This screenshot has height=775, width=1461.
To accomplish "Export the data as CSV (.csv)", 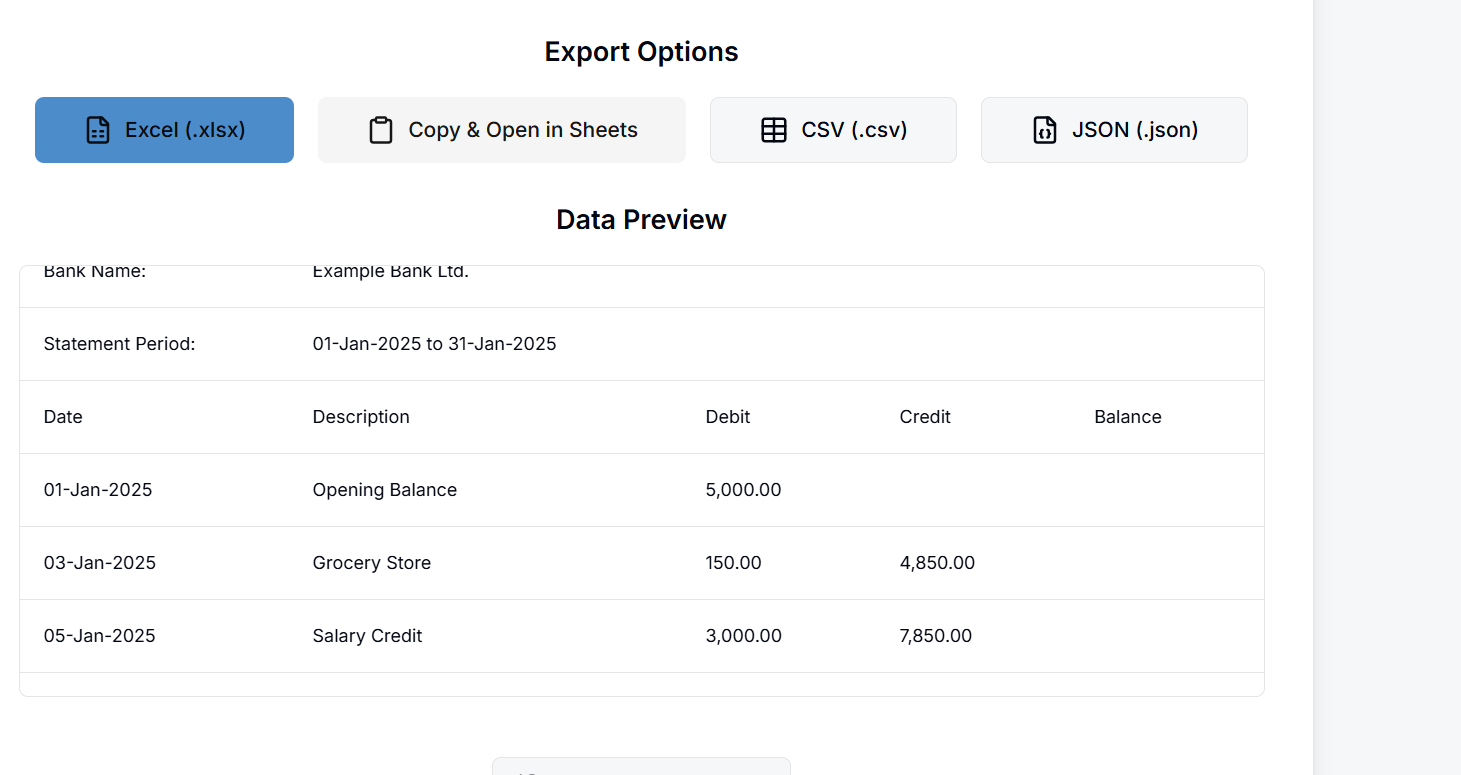I will click(x=833, y=129).
